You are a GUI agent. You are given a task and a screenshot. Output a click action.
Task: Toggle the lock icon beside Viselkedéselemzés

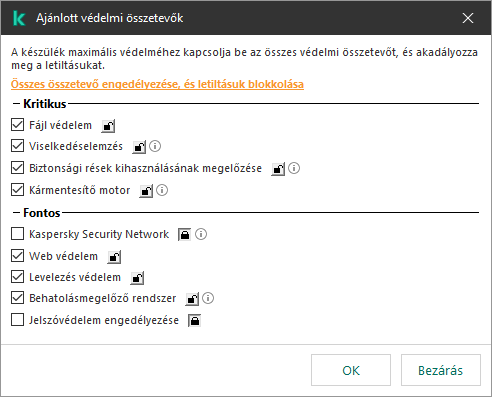(x=139, y=147)
